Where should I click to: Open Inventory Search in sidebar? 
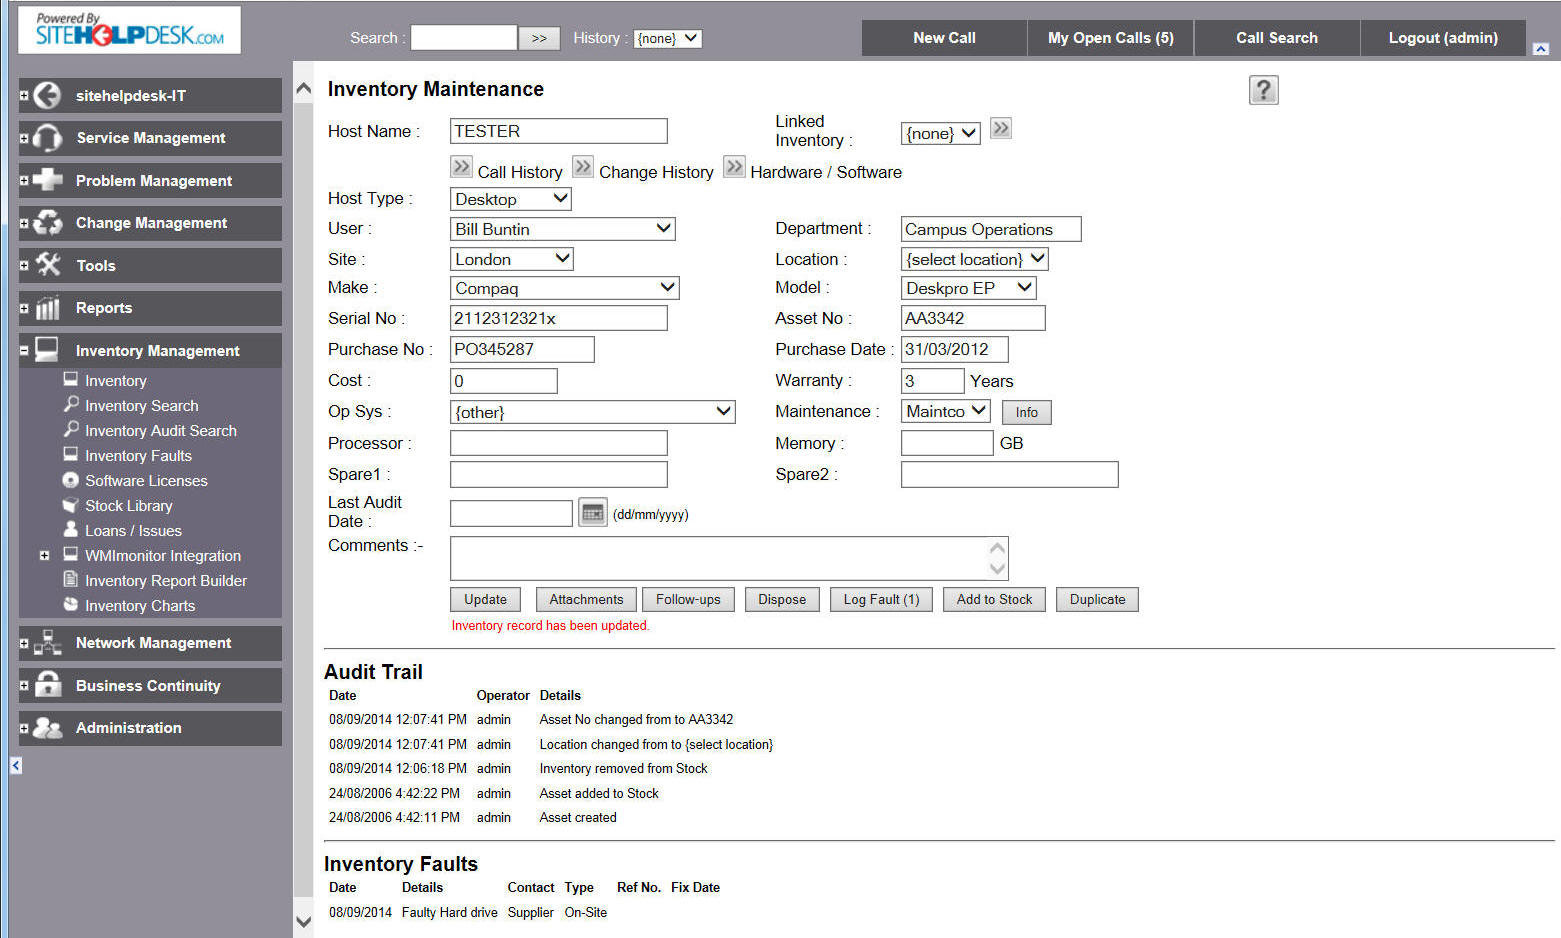point(141,406)
